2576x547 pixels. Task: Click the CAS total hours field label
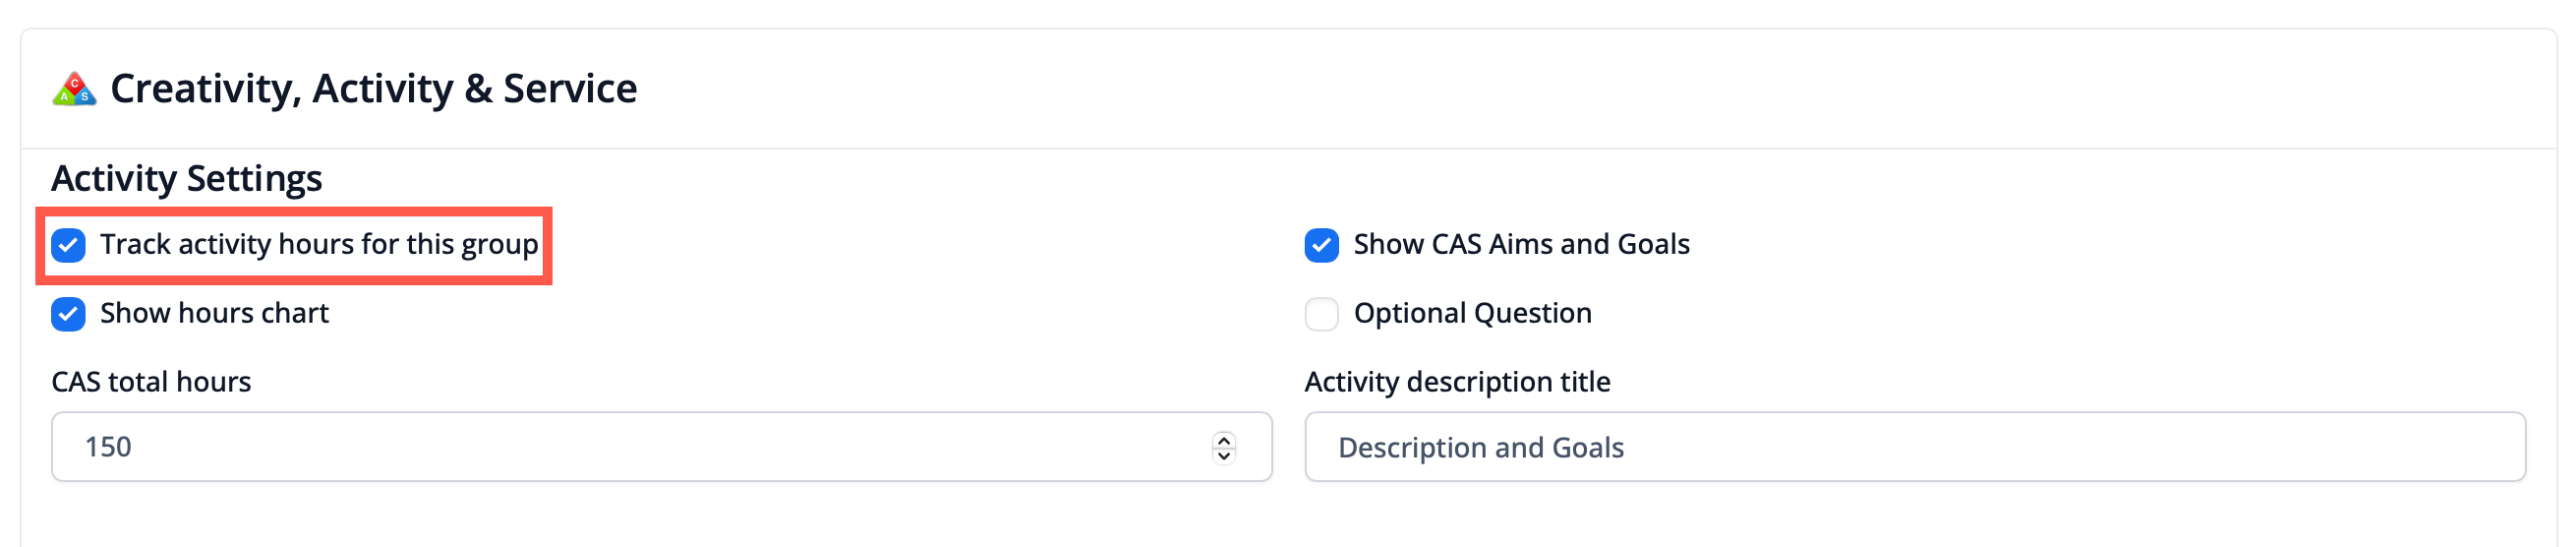[151, 382]
